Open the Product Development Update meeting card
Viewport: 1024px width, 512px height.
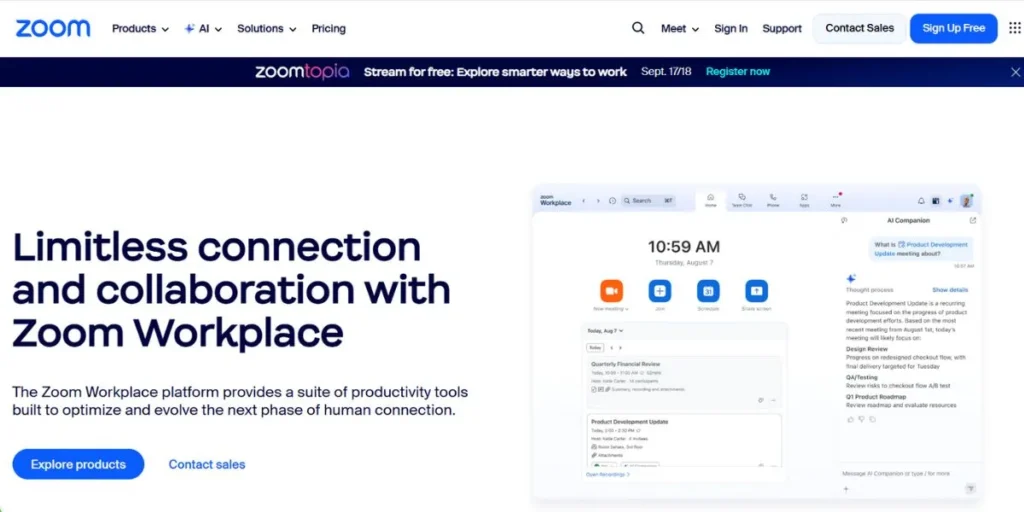[x=683, y=440]
